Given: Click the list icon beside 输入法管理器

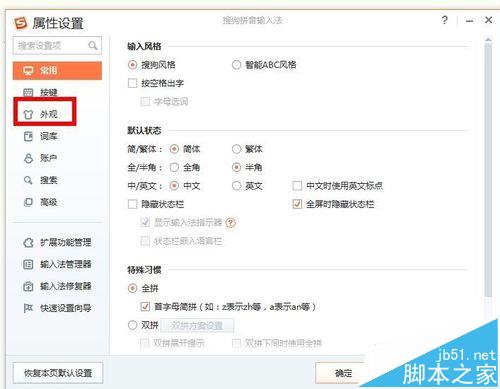Looking at the screenshot, I should point(28,264).
